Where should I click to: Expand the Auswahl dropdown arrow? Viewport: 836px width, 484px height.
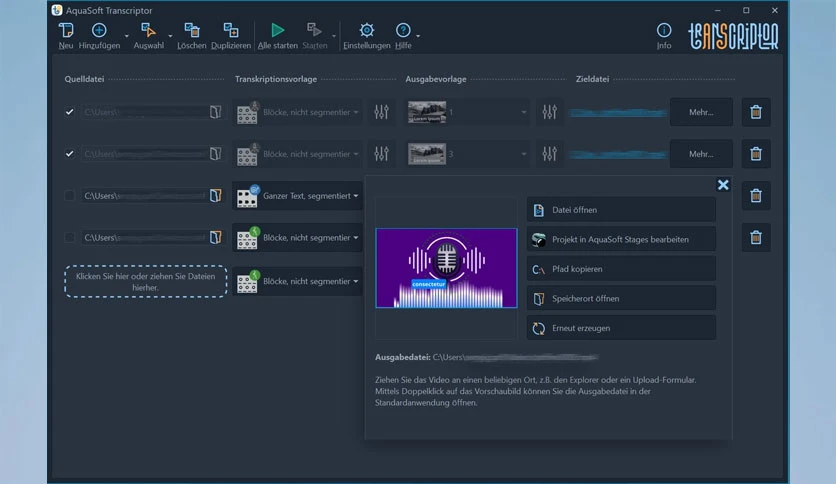[x=170, y=36]
